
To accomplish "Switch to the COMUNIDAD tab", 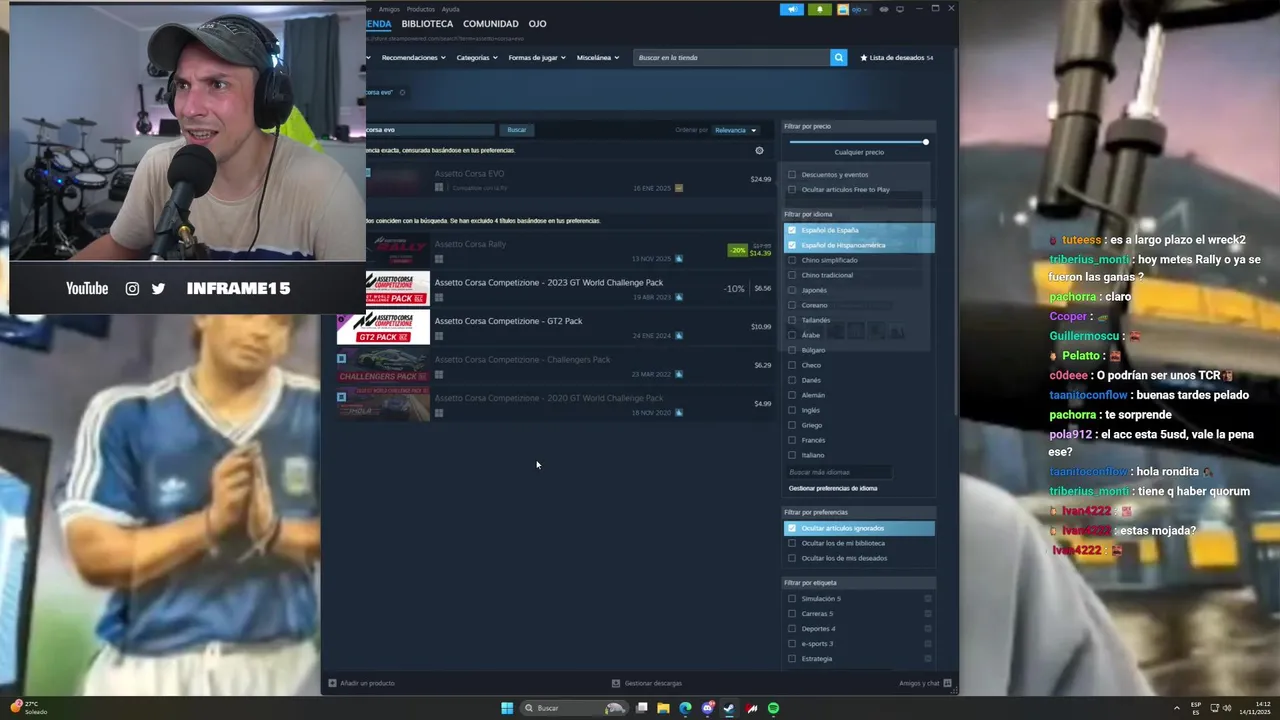I will click(491, 24).
